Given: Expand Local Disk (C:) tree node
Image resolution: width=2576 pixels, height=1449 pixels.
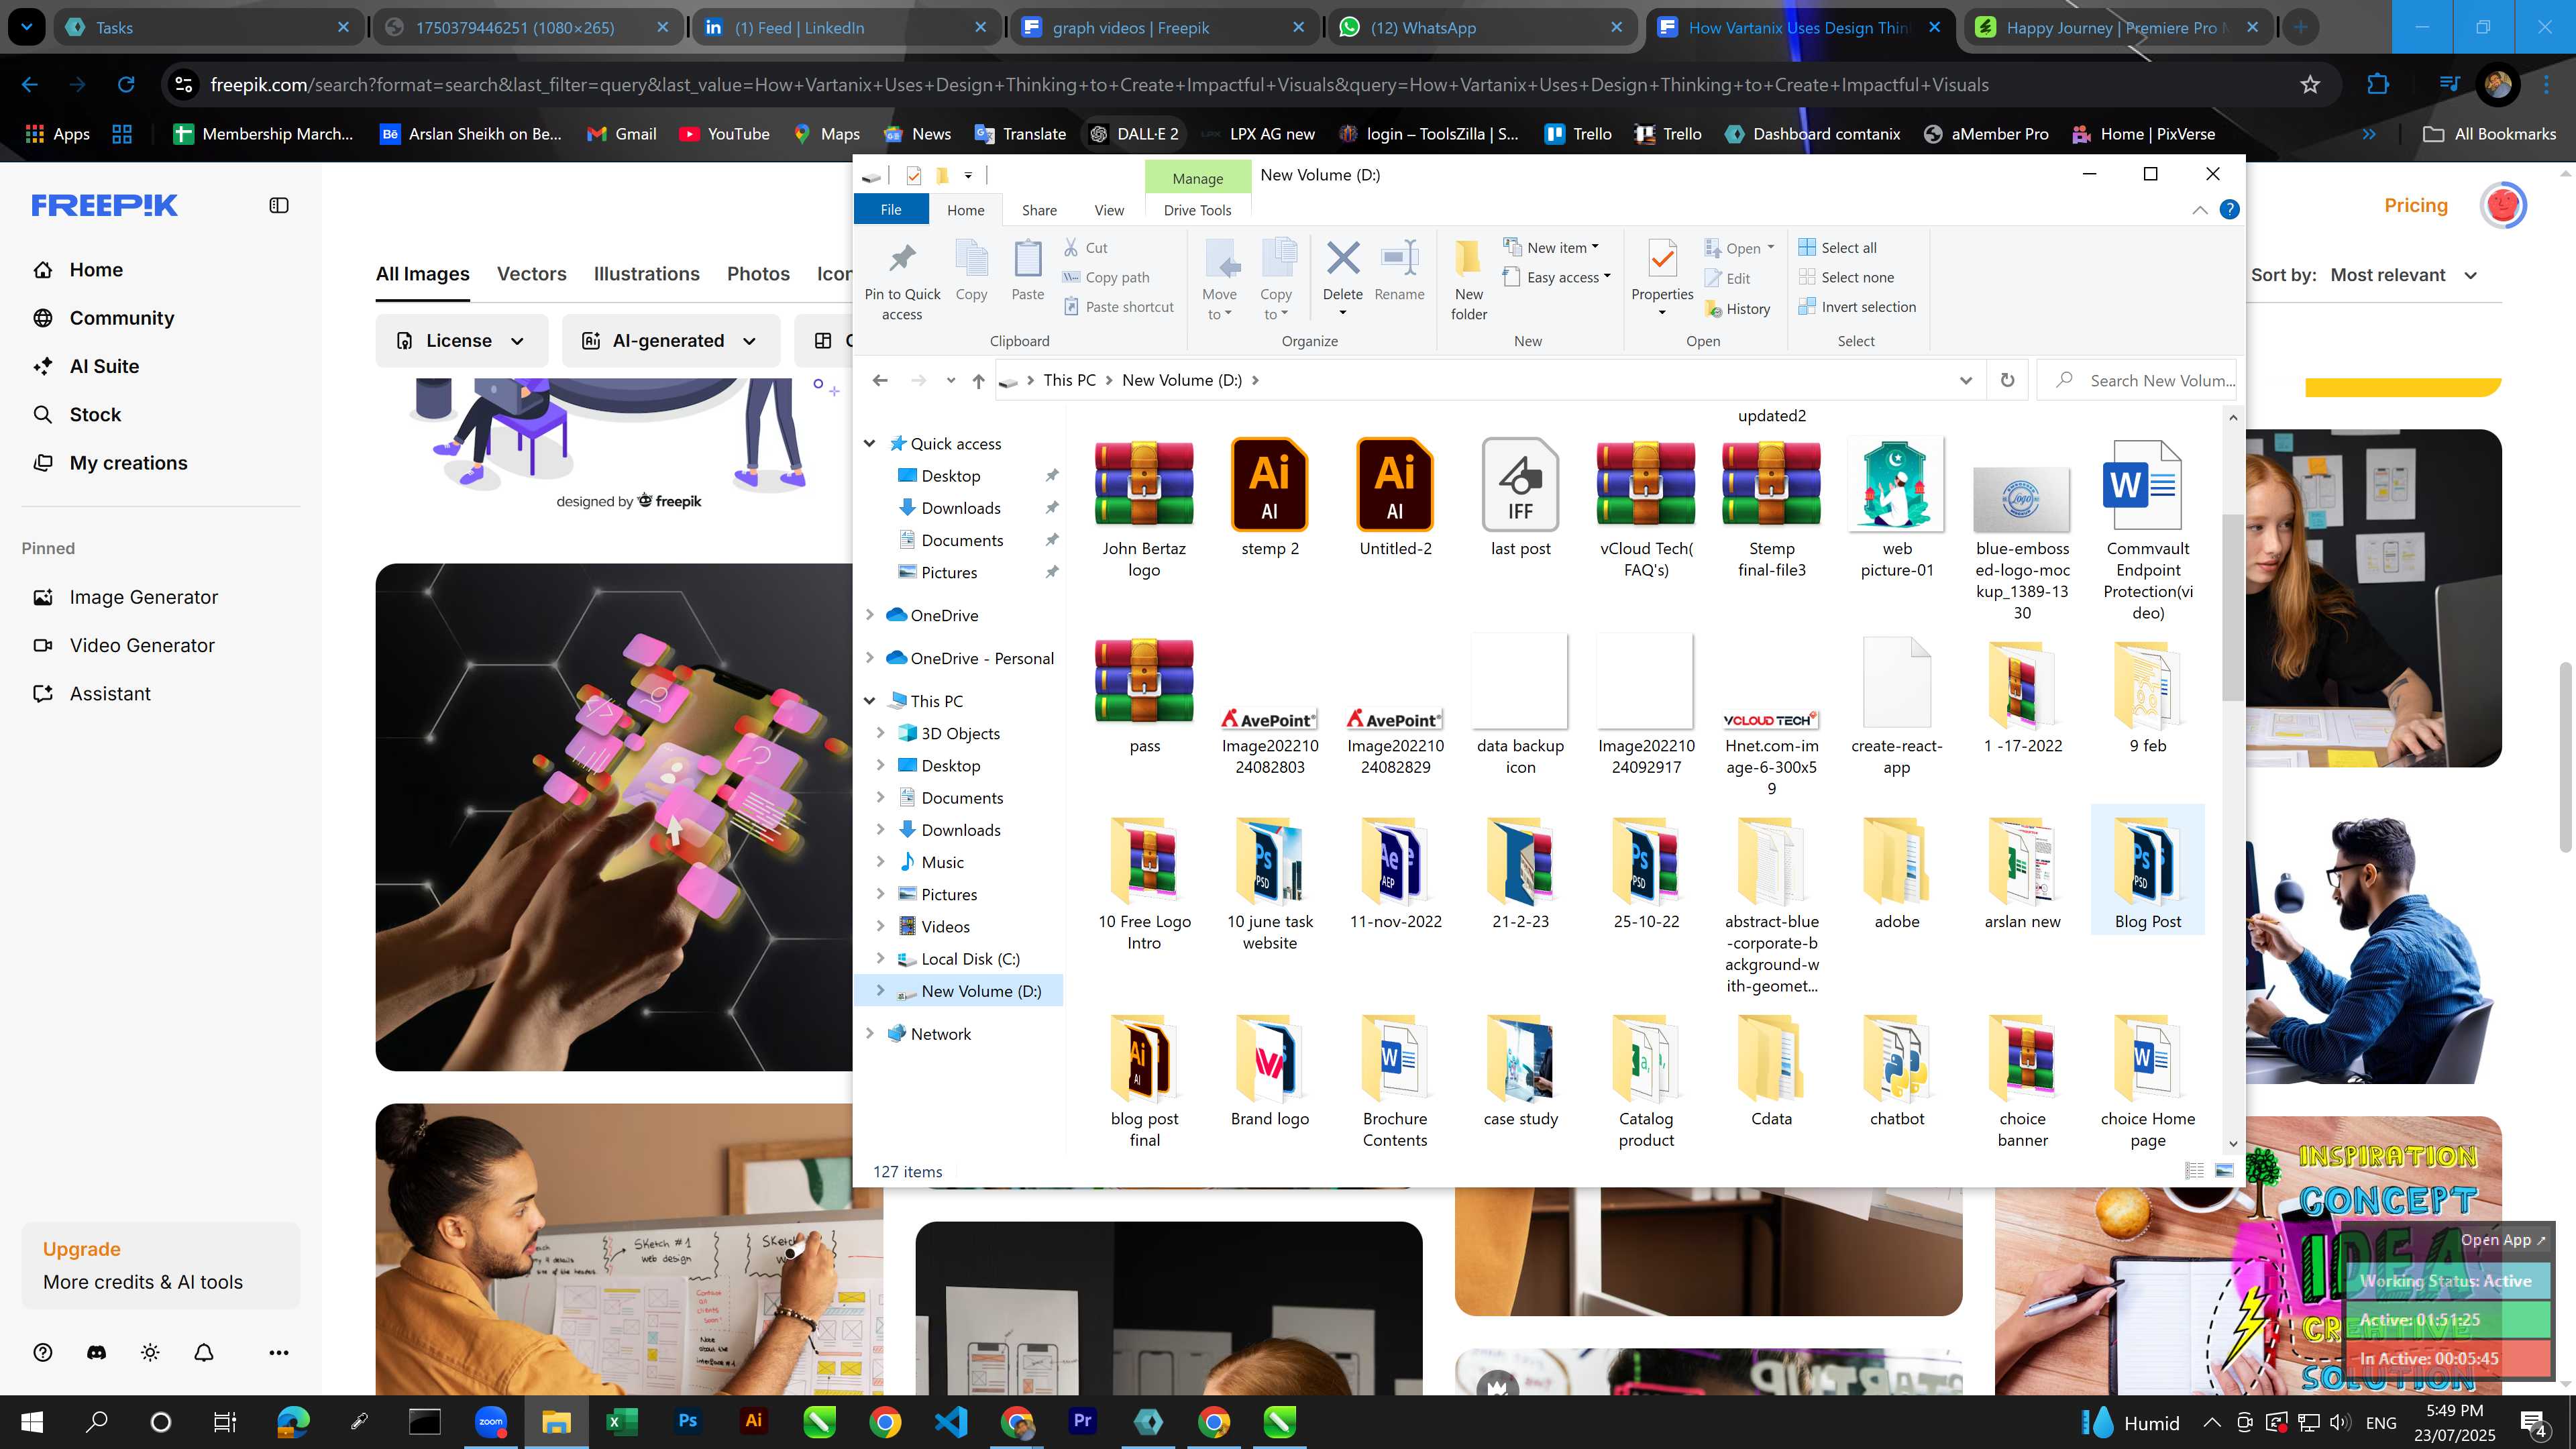Looking at the screenshot, I should point(880,959).
